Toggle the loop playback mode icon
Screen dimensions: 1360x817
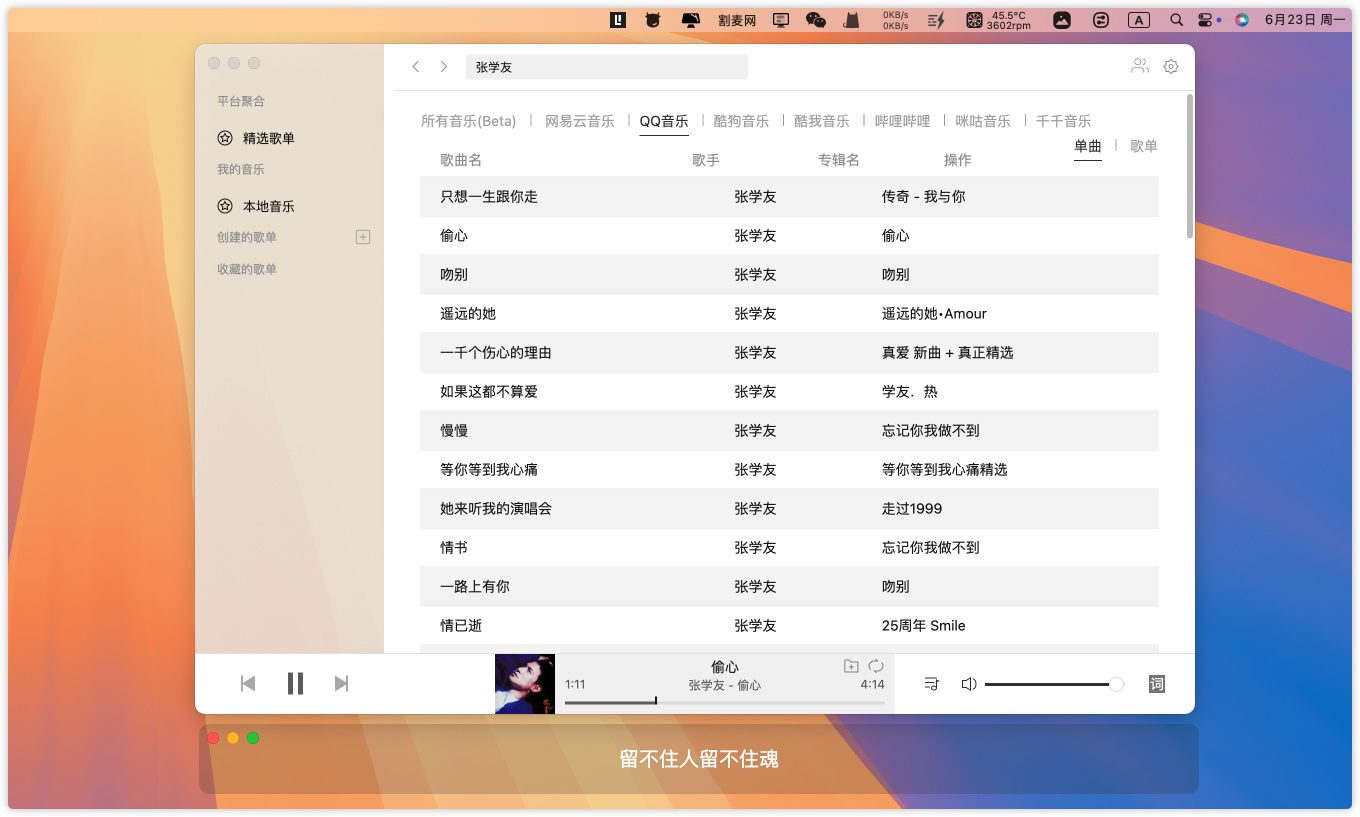pos(876,666)
